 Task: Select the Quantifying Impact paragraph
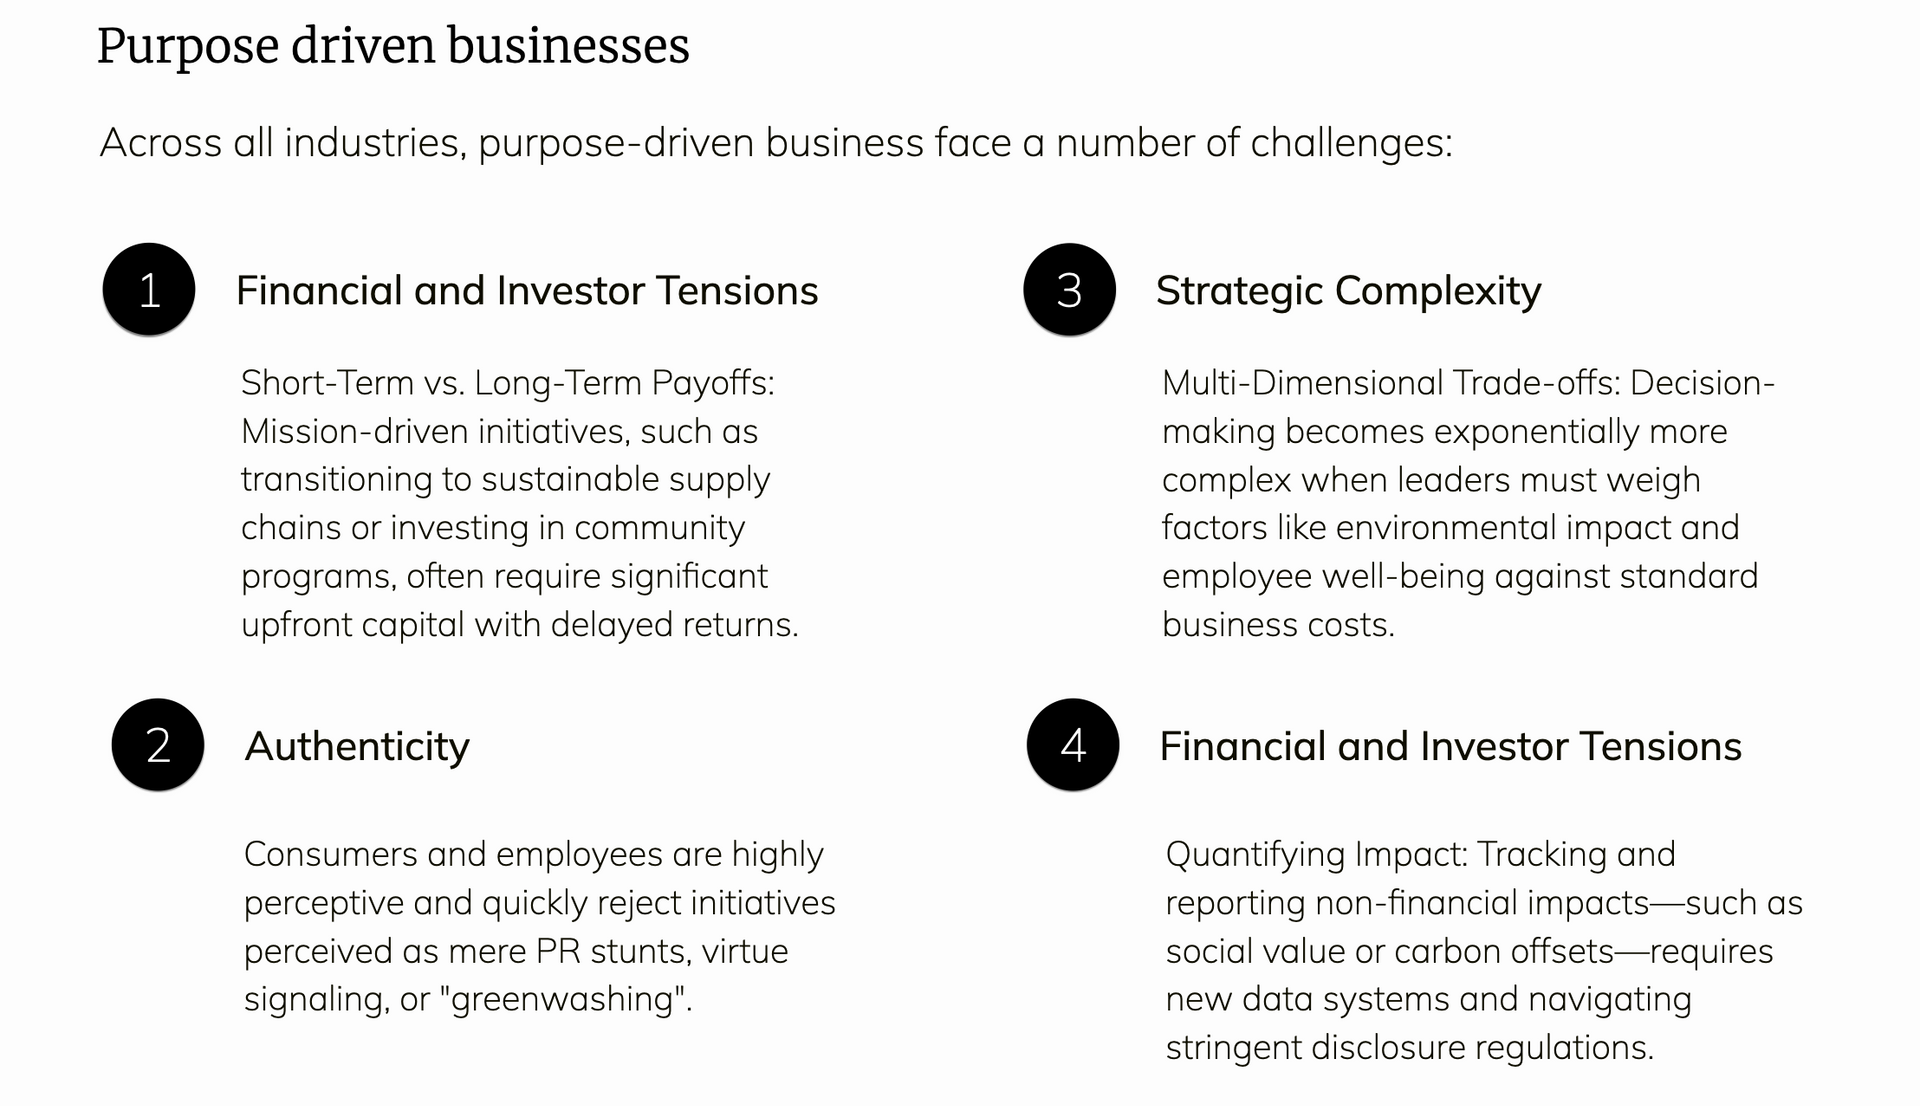pos(1484,951)
